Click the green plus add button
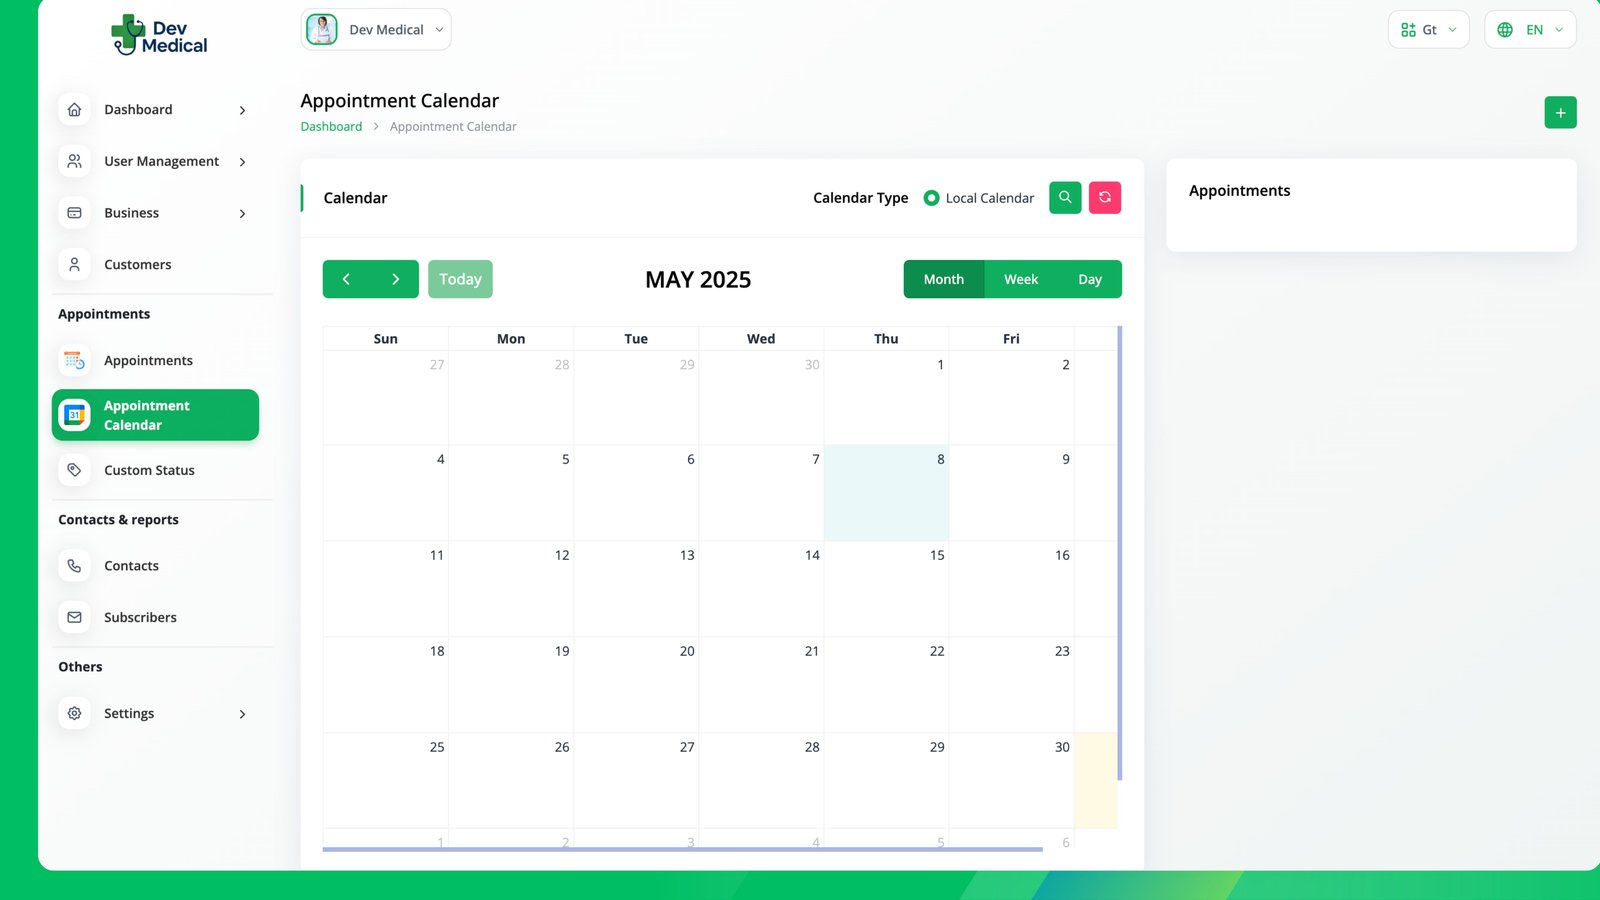Viewport: 1600px width, 900px height. [x=1560, y=113]
